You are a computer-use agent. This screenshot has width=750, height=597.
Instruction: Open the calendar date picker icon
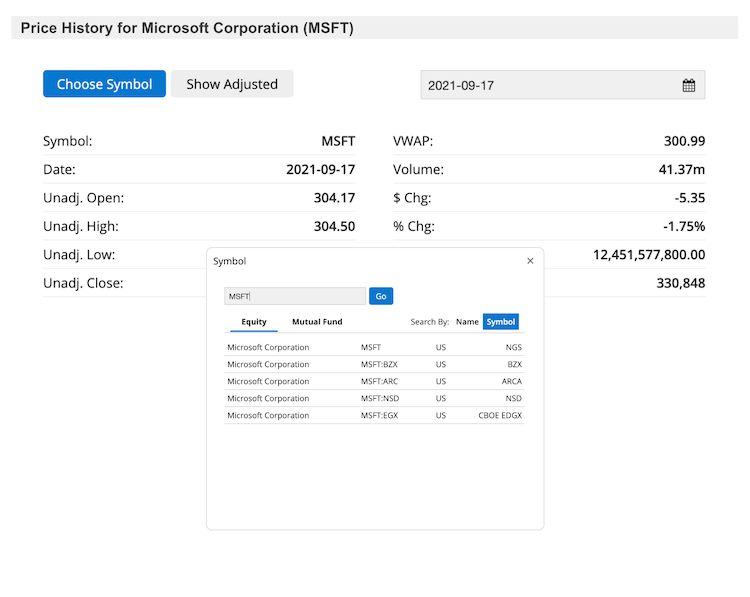coord(688,85)
